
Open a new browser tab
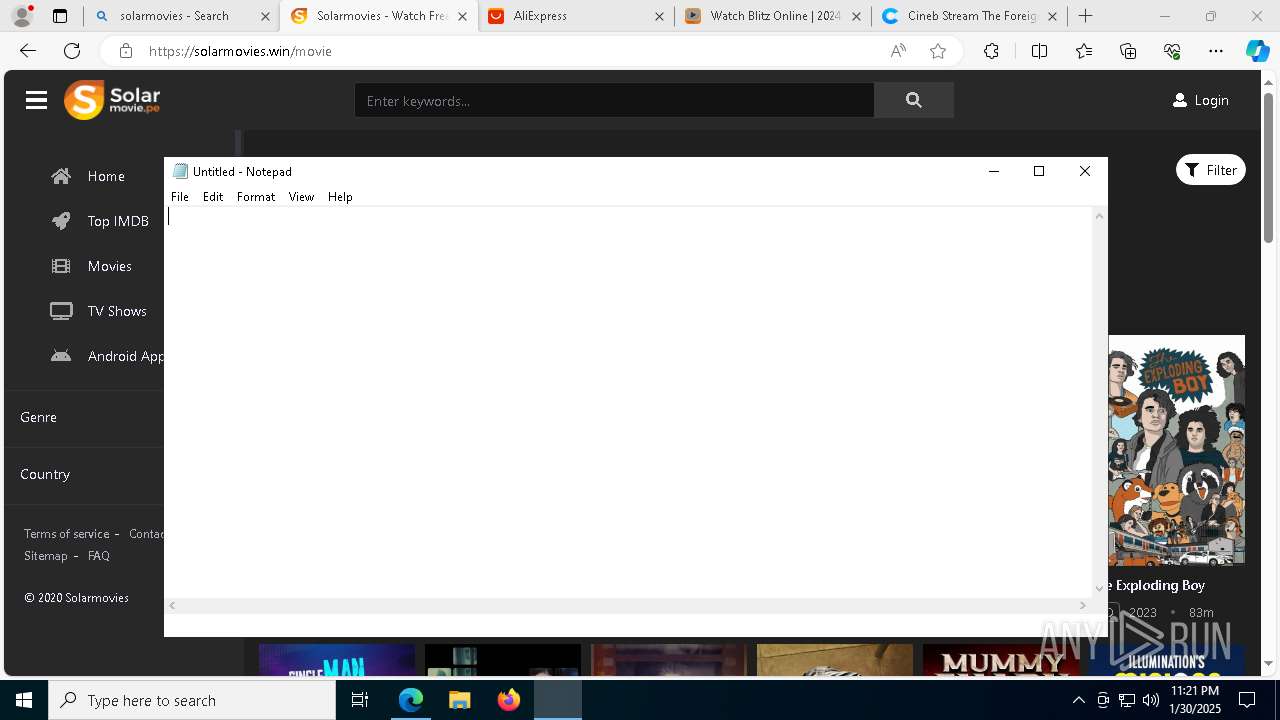pyautogui.click(x=1085, y=16)
